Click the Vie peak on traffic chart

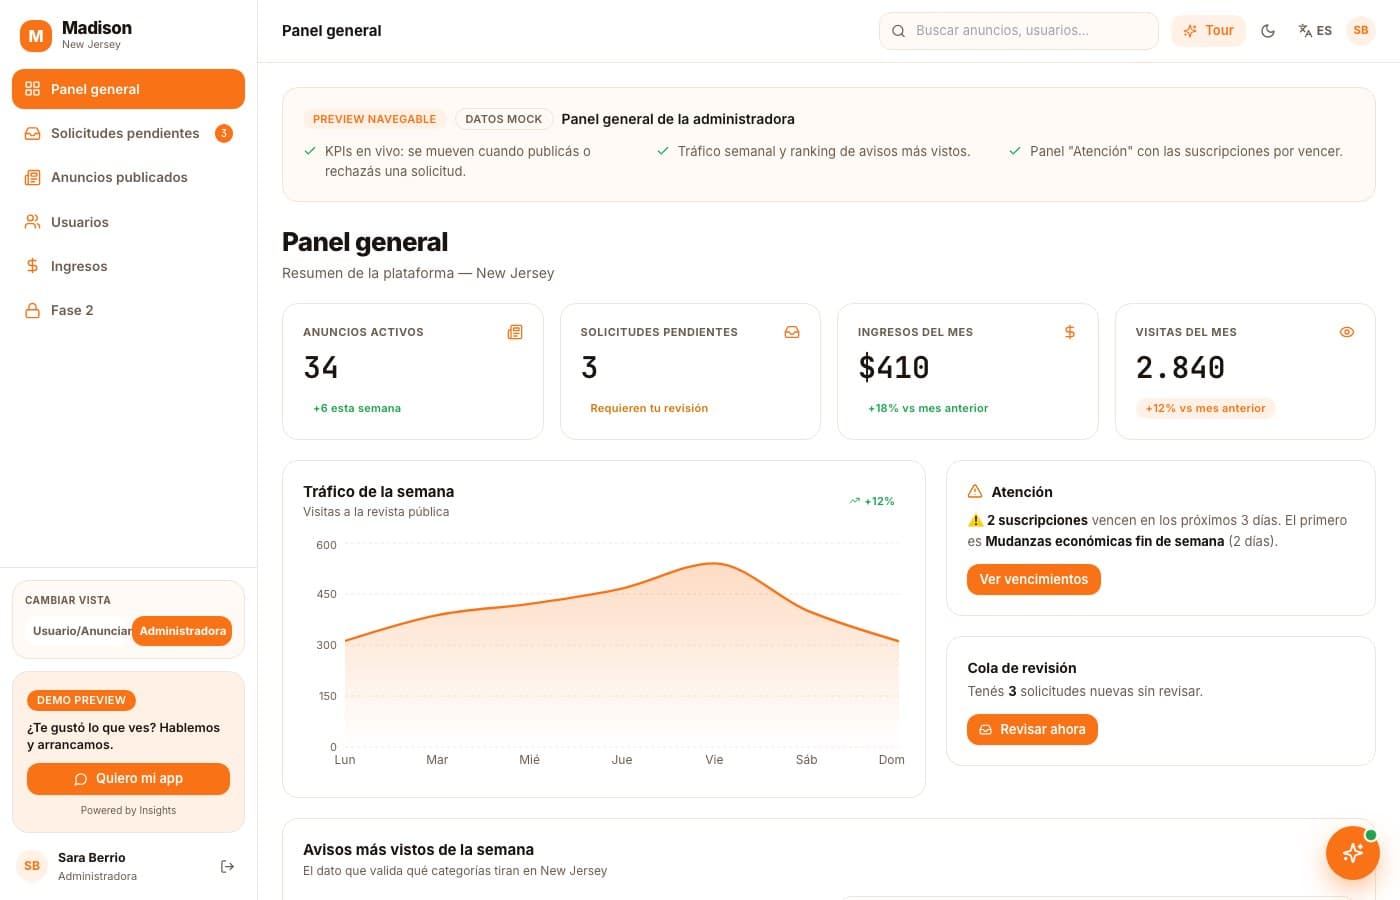pyautogui.click(x=714, y=564)
